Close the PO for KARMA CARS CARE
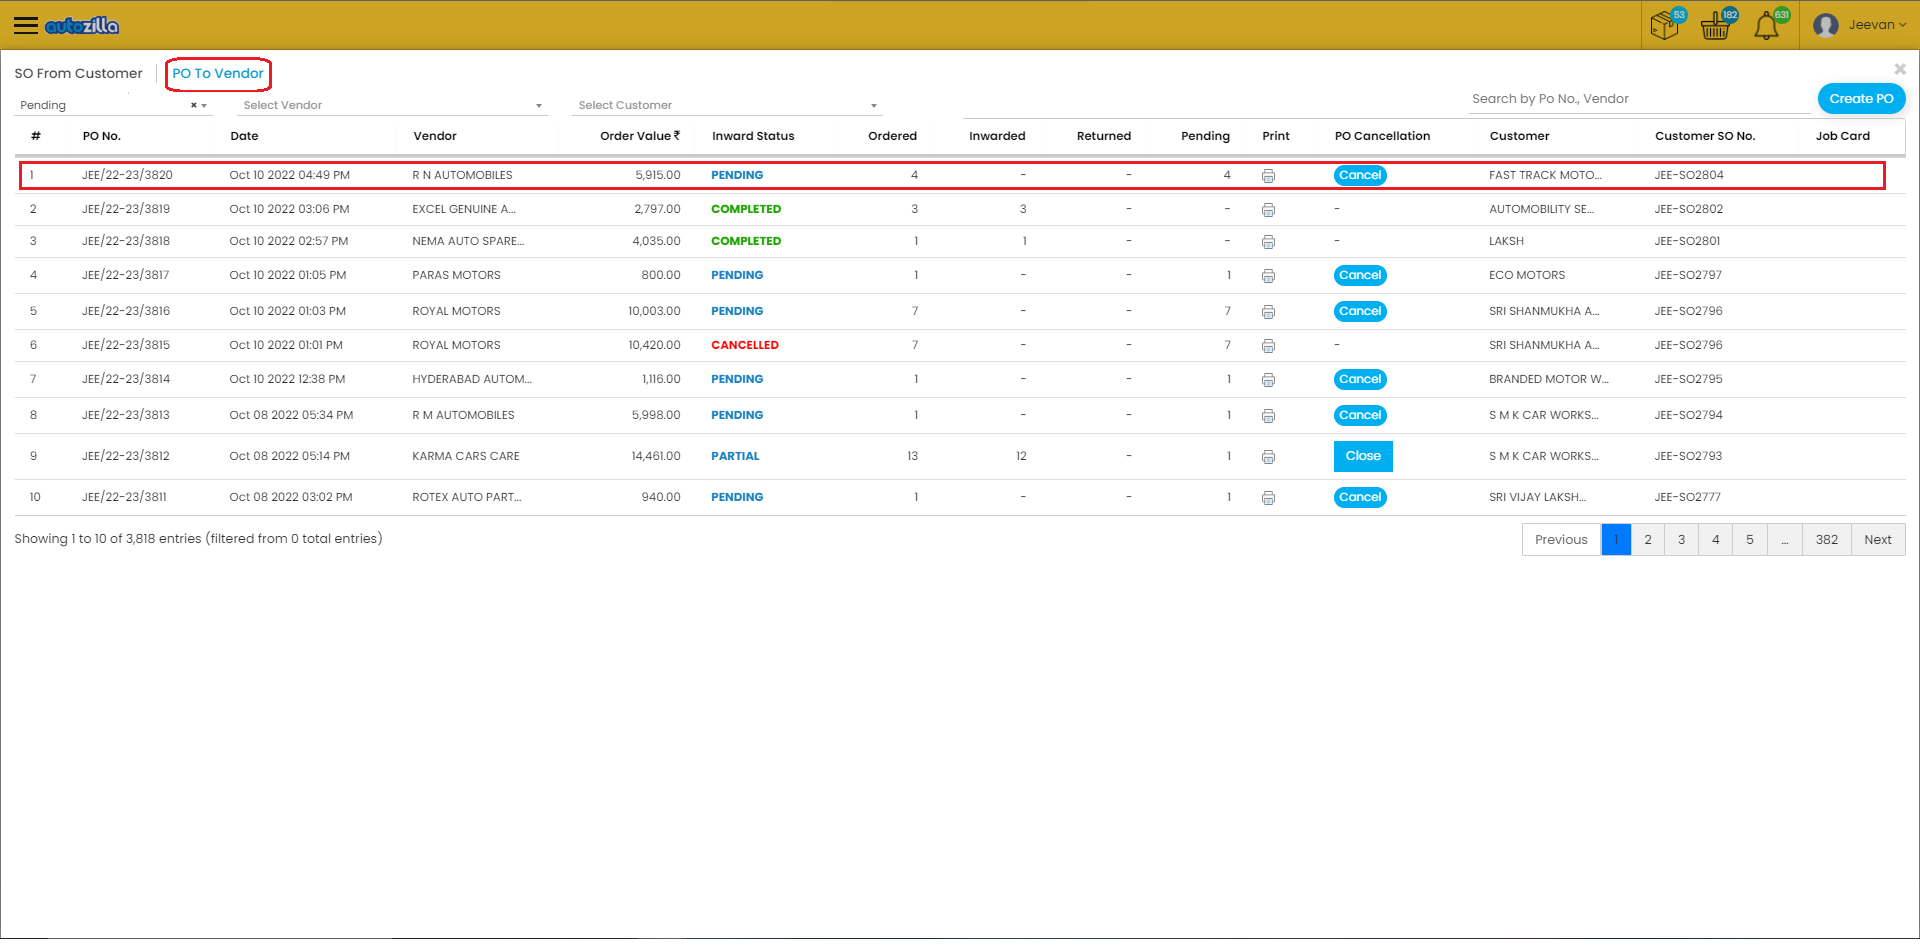 coord(1363,456)
